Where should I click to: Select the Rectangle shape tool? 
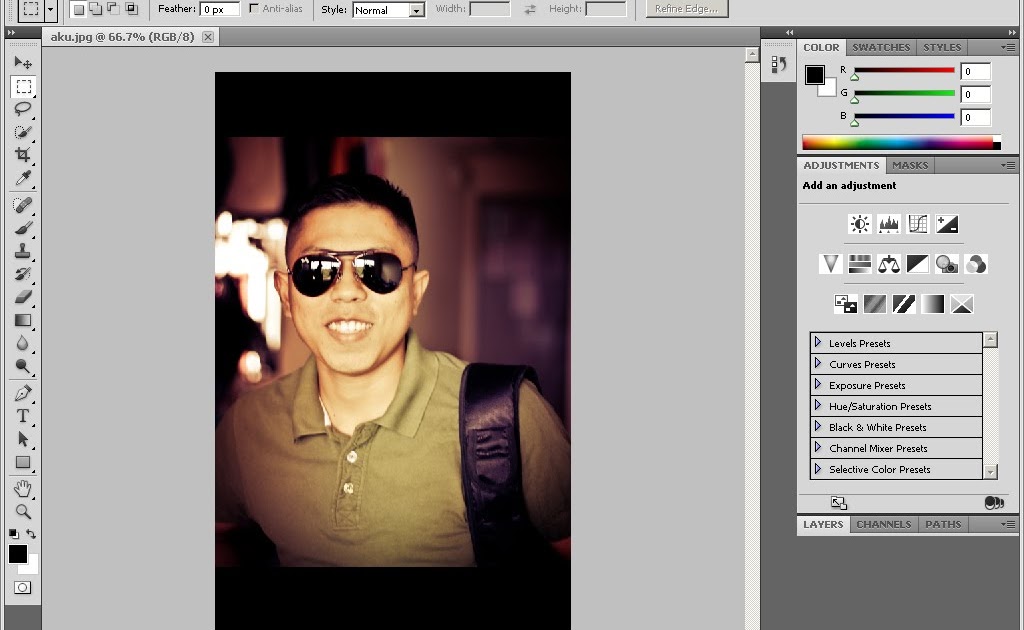23,462
